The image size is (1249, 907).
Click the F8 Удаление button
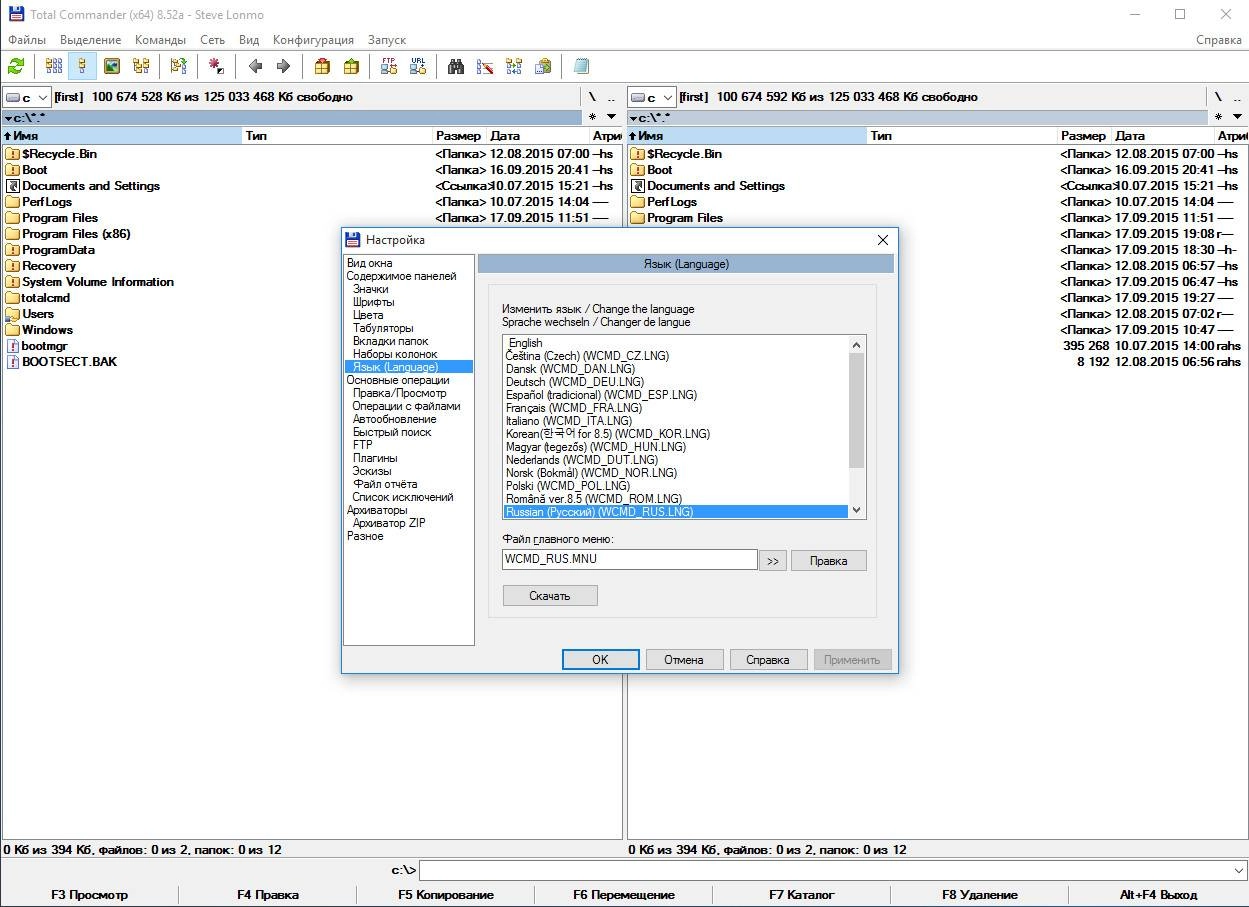coord(980,895)
